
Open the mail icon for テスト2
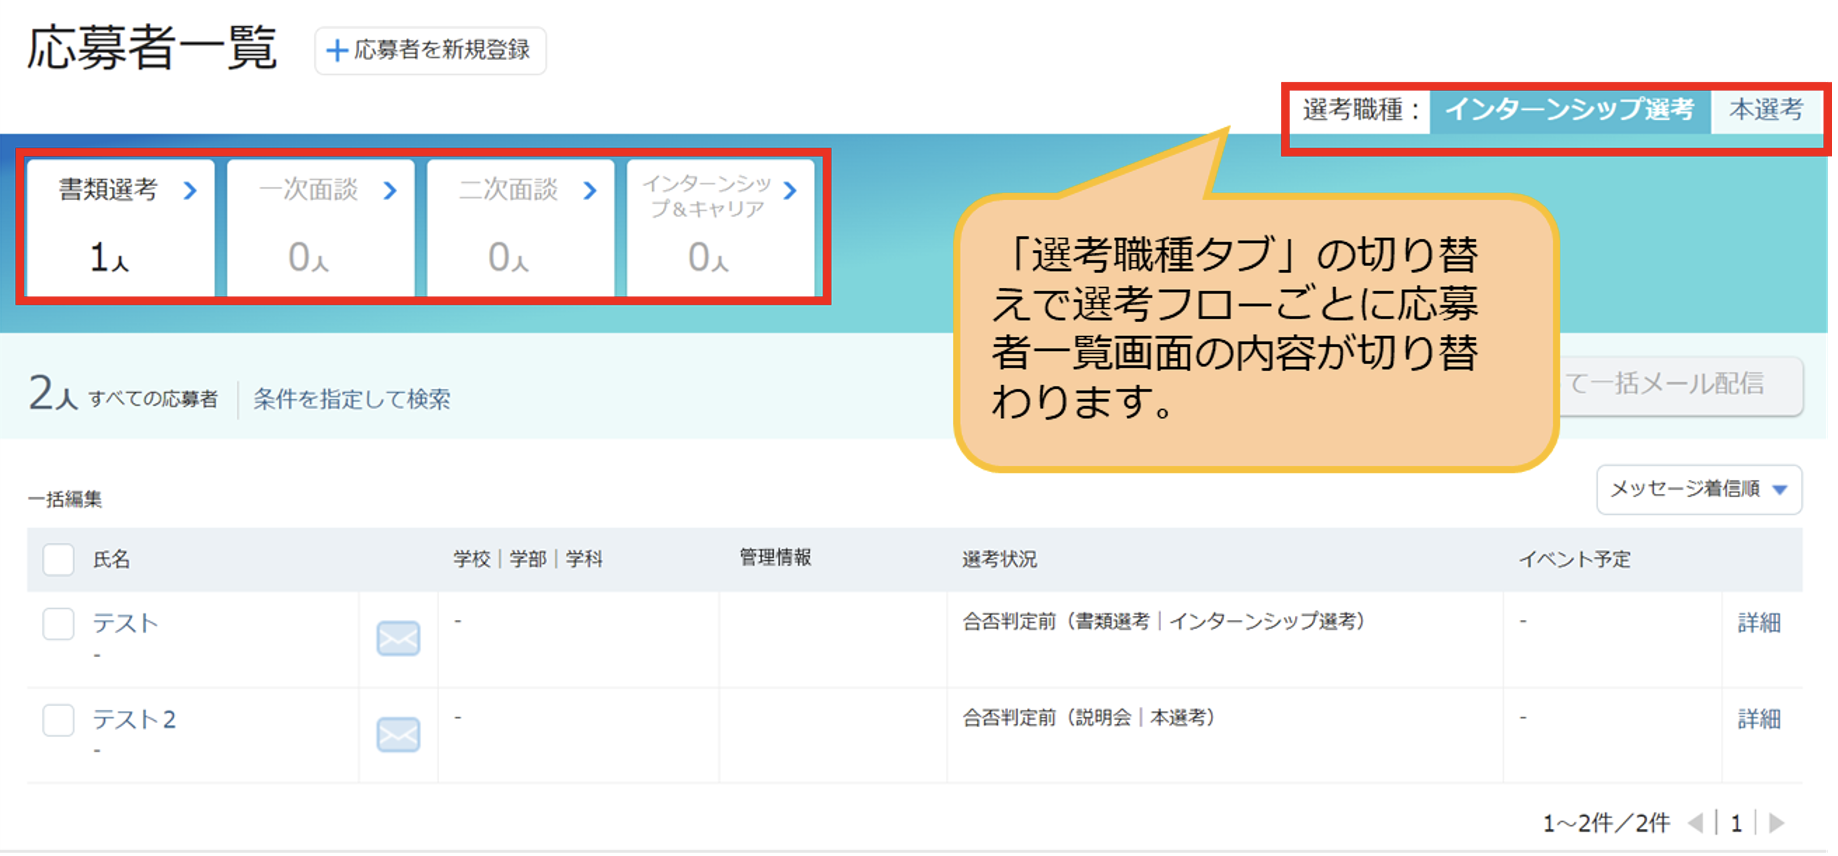[398, 734]
